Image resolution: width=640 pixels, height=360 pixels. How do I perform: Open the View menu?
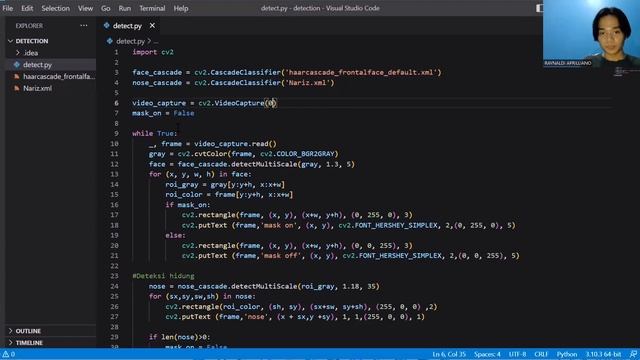point(85,8)
